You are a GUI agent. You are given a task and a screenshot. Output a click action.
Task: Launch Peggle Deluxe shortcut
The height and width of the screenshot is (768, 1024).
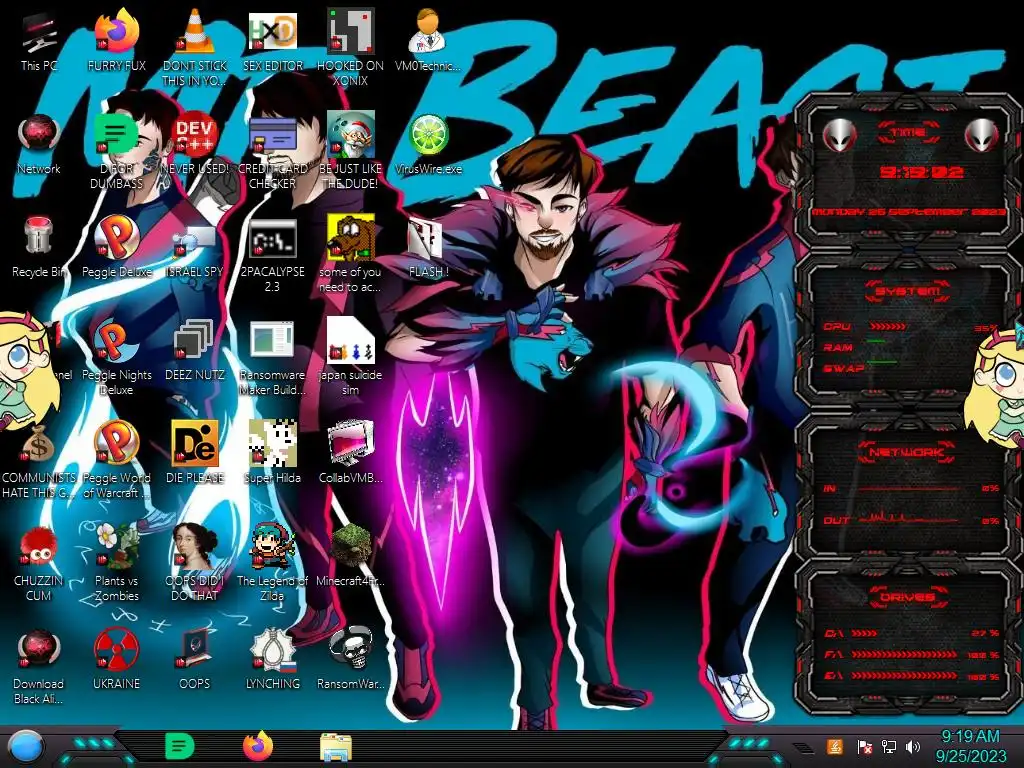click(x=116, y=247)
